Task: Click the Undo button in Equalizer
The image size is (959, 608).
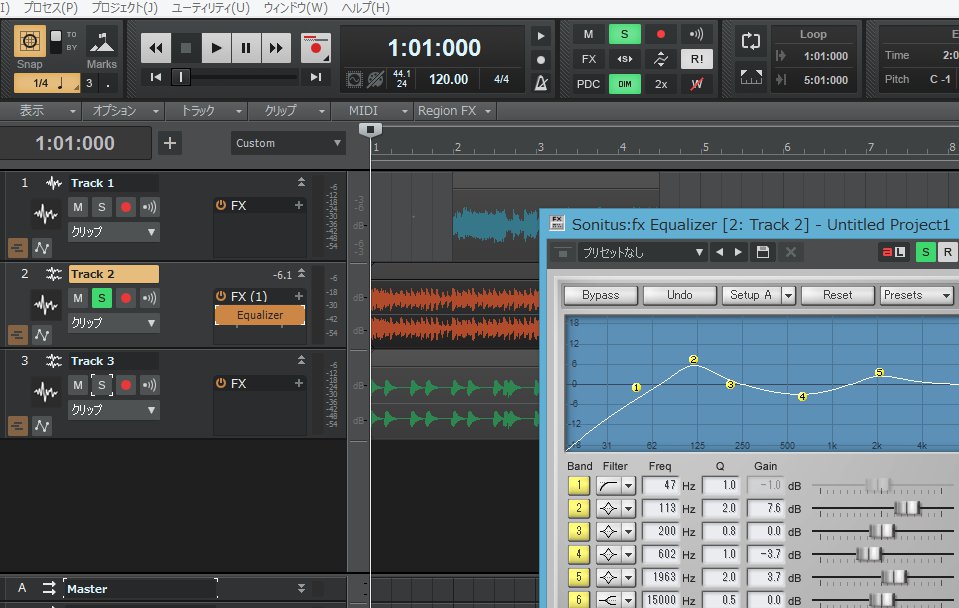Action: [679, 295]
